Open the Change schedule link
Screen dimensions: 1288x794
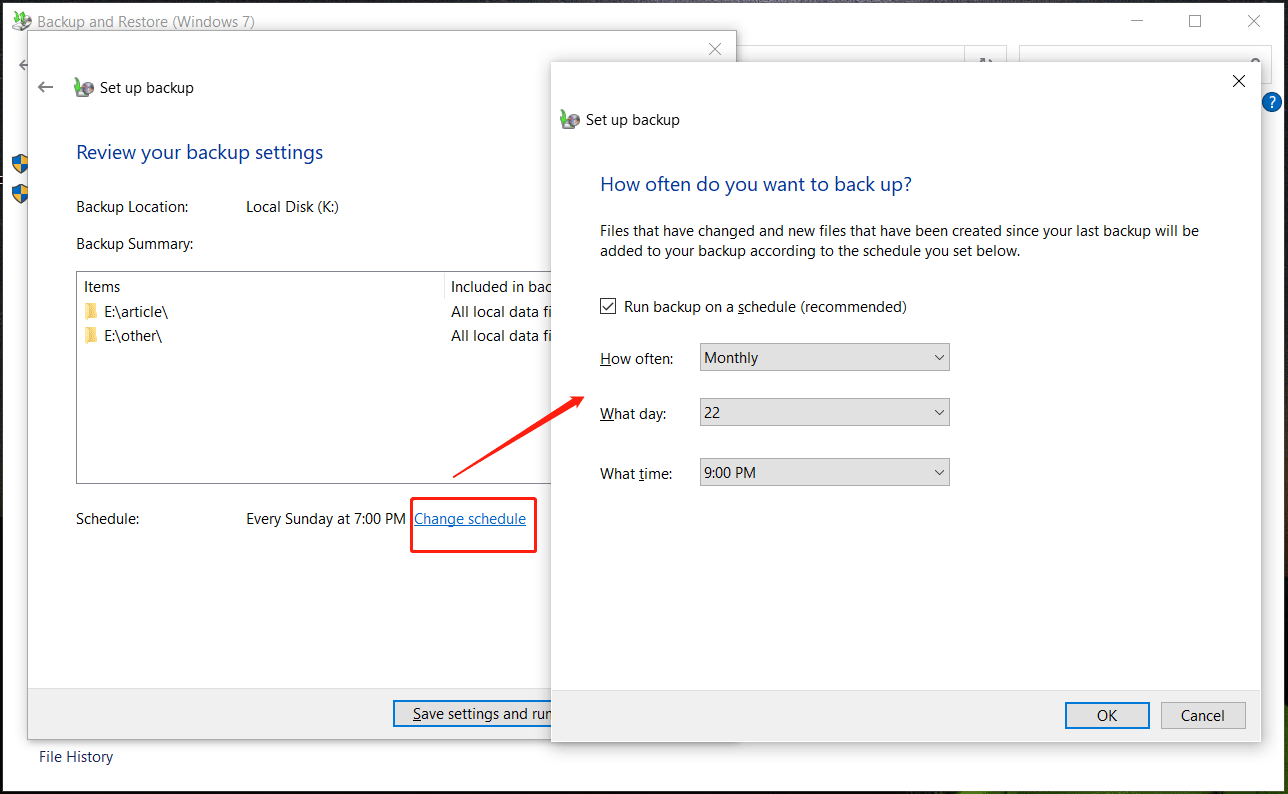[x=470, y=518]
